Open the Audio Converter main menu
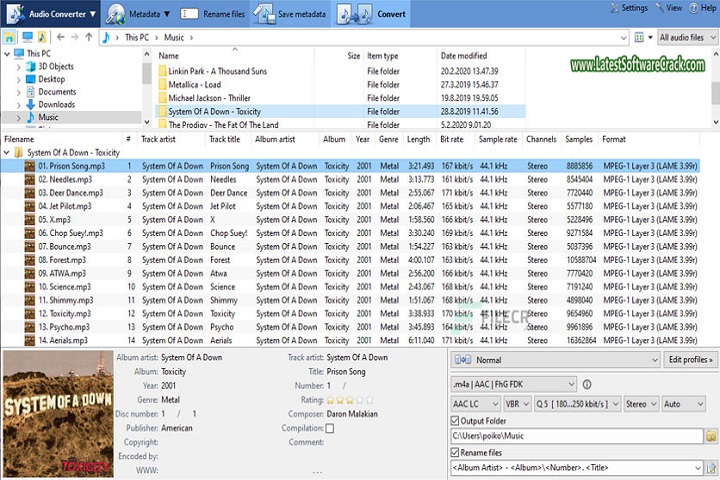The image size is (720, 480). (51, 14)
